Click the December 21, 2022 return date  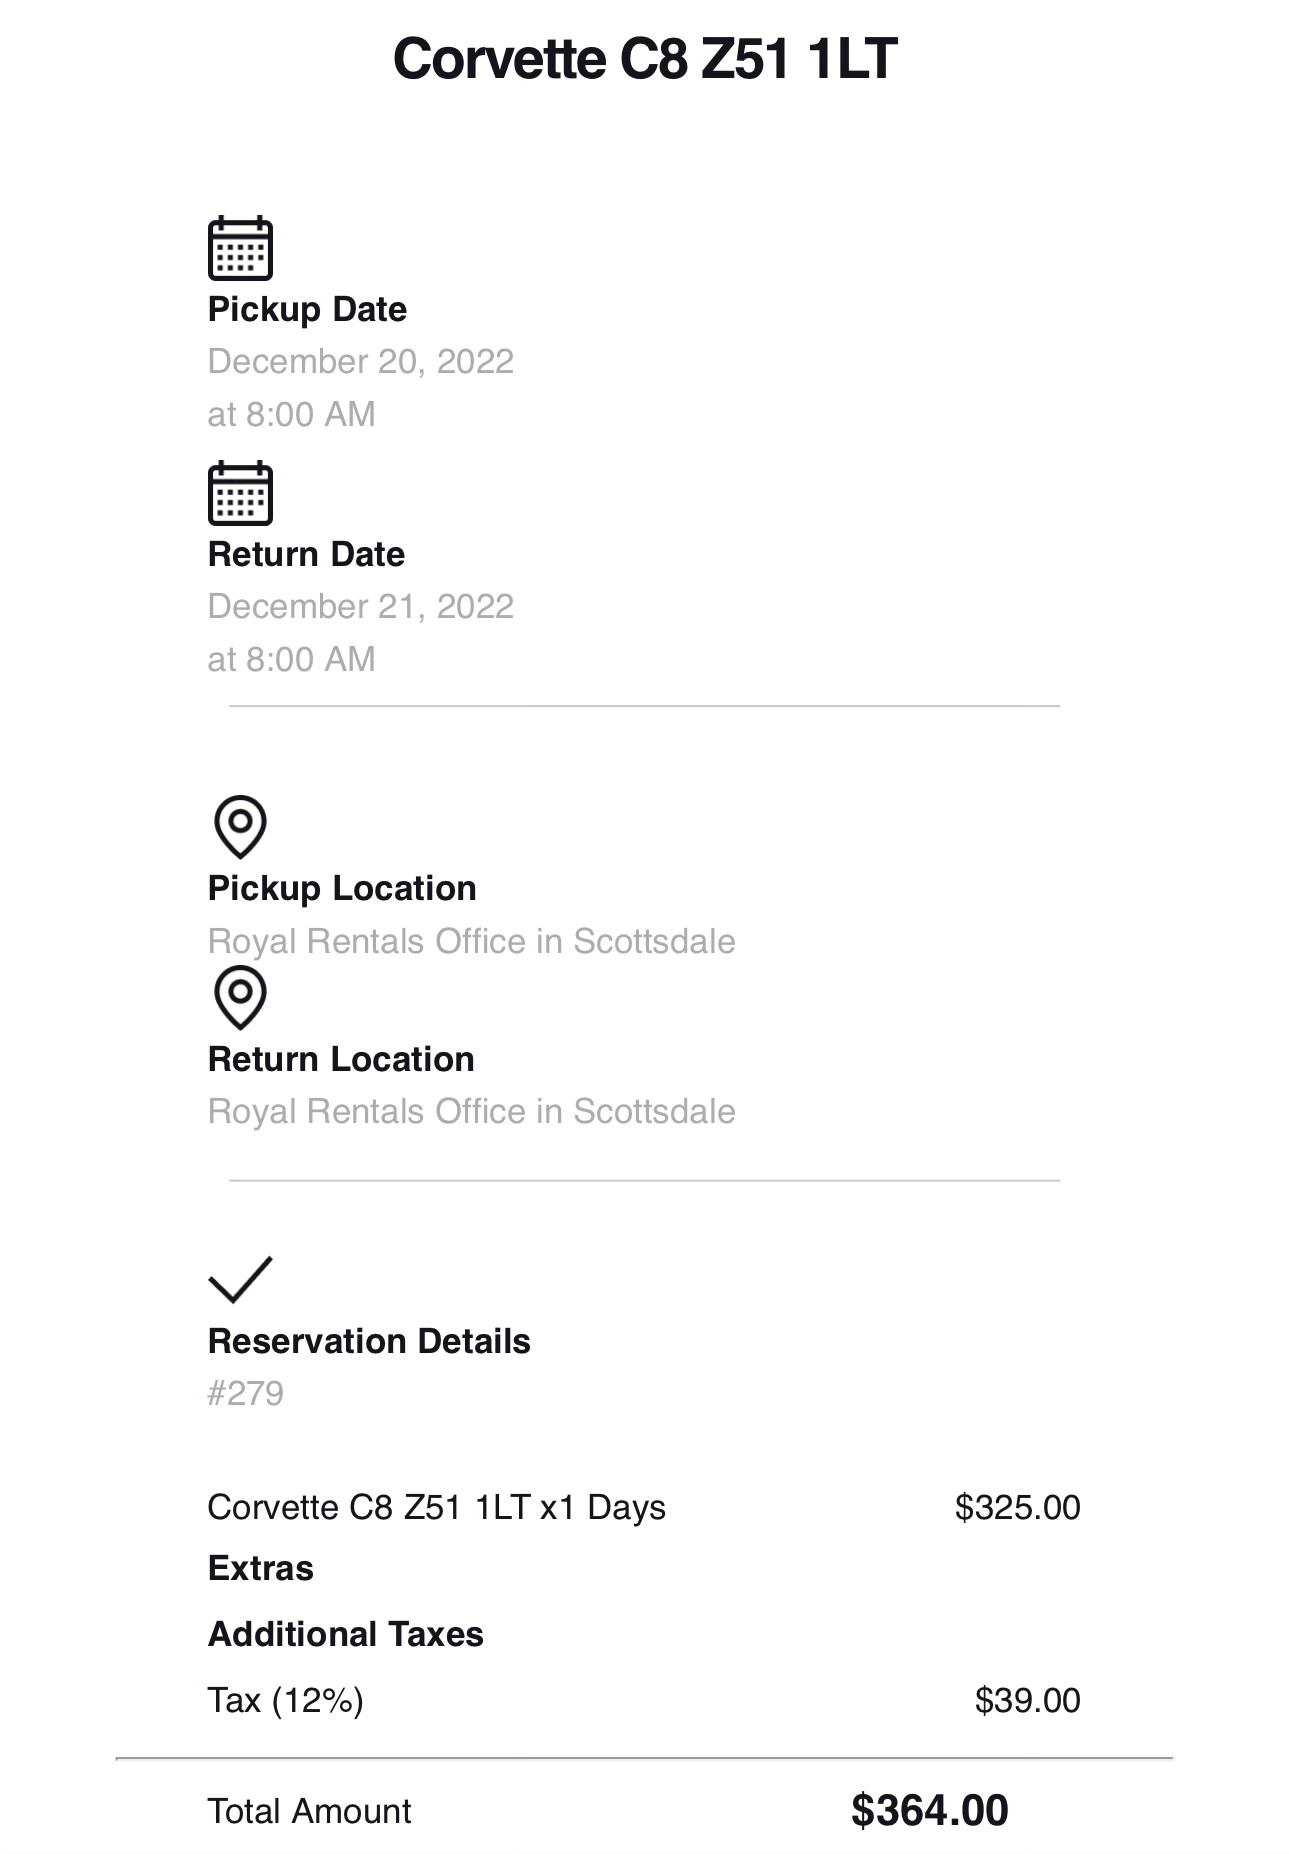pos(361,607)
